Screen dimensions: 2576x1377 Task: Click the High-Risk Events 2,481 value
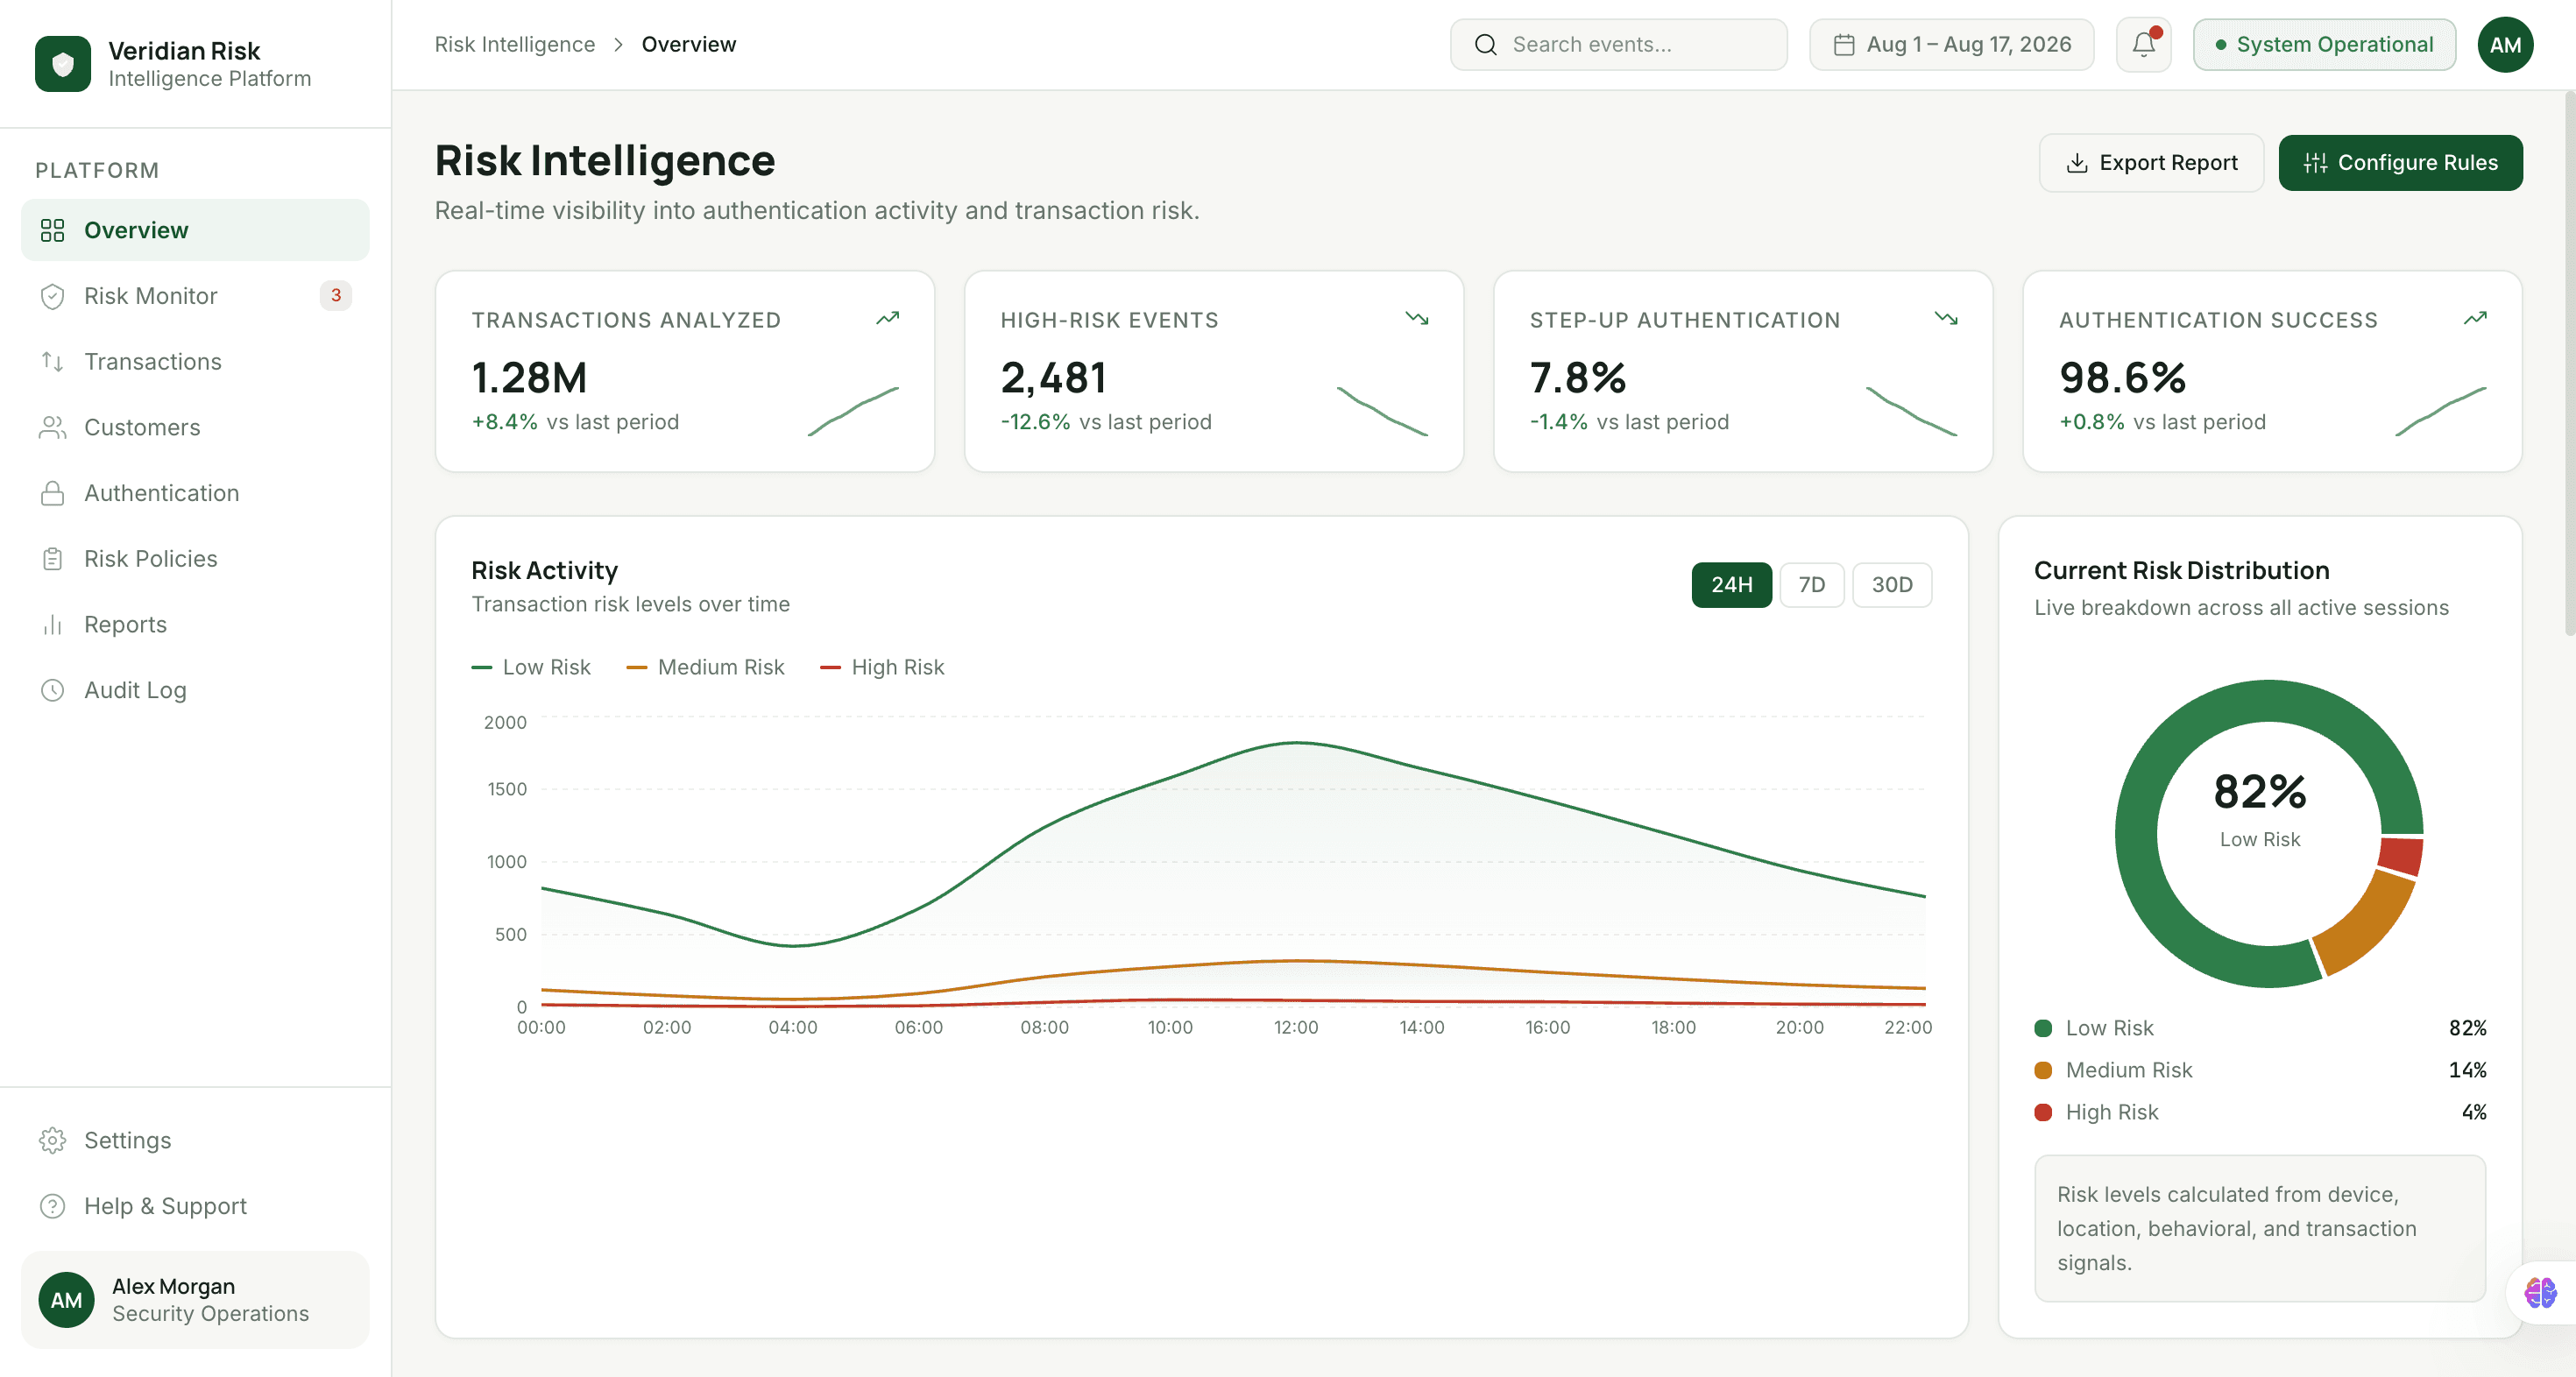(1053, 378)
